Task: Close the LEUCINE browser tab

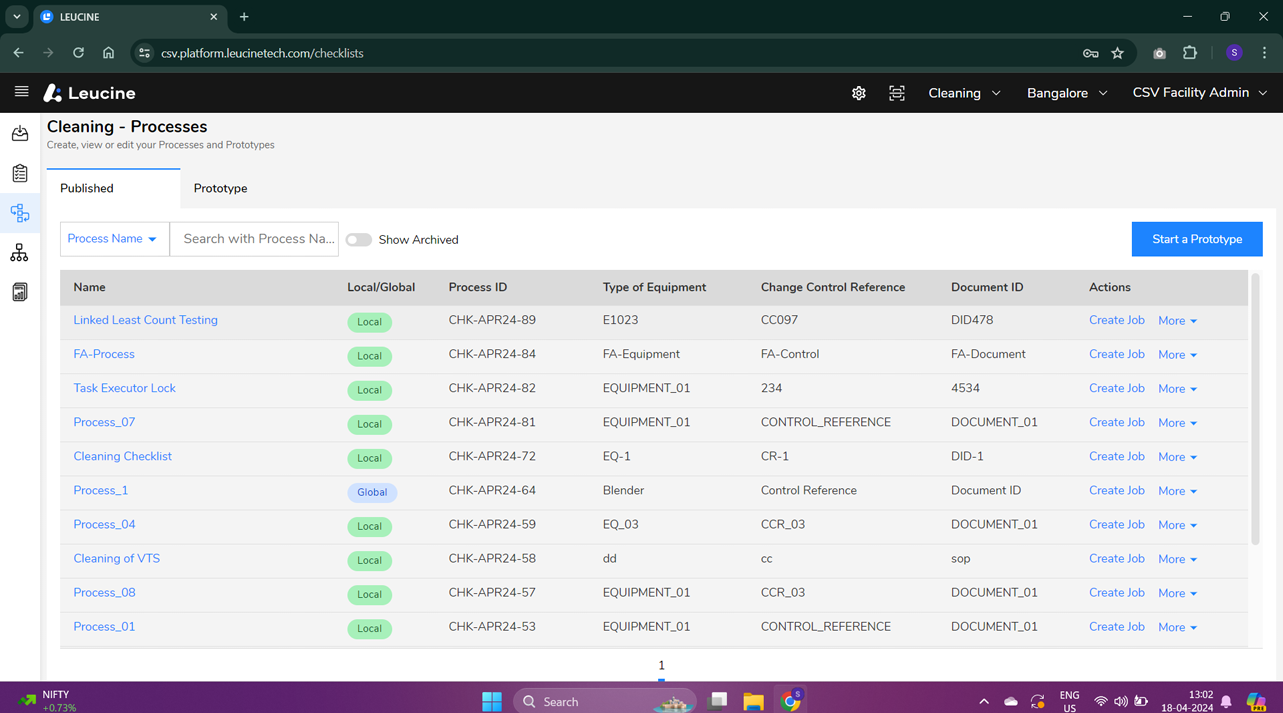Action: coord(213,17)
